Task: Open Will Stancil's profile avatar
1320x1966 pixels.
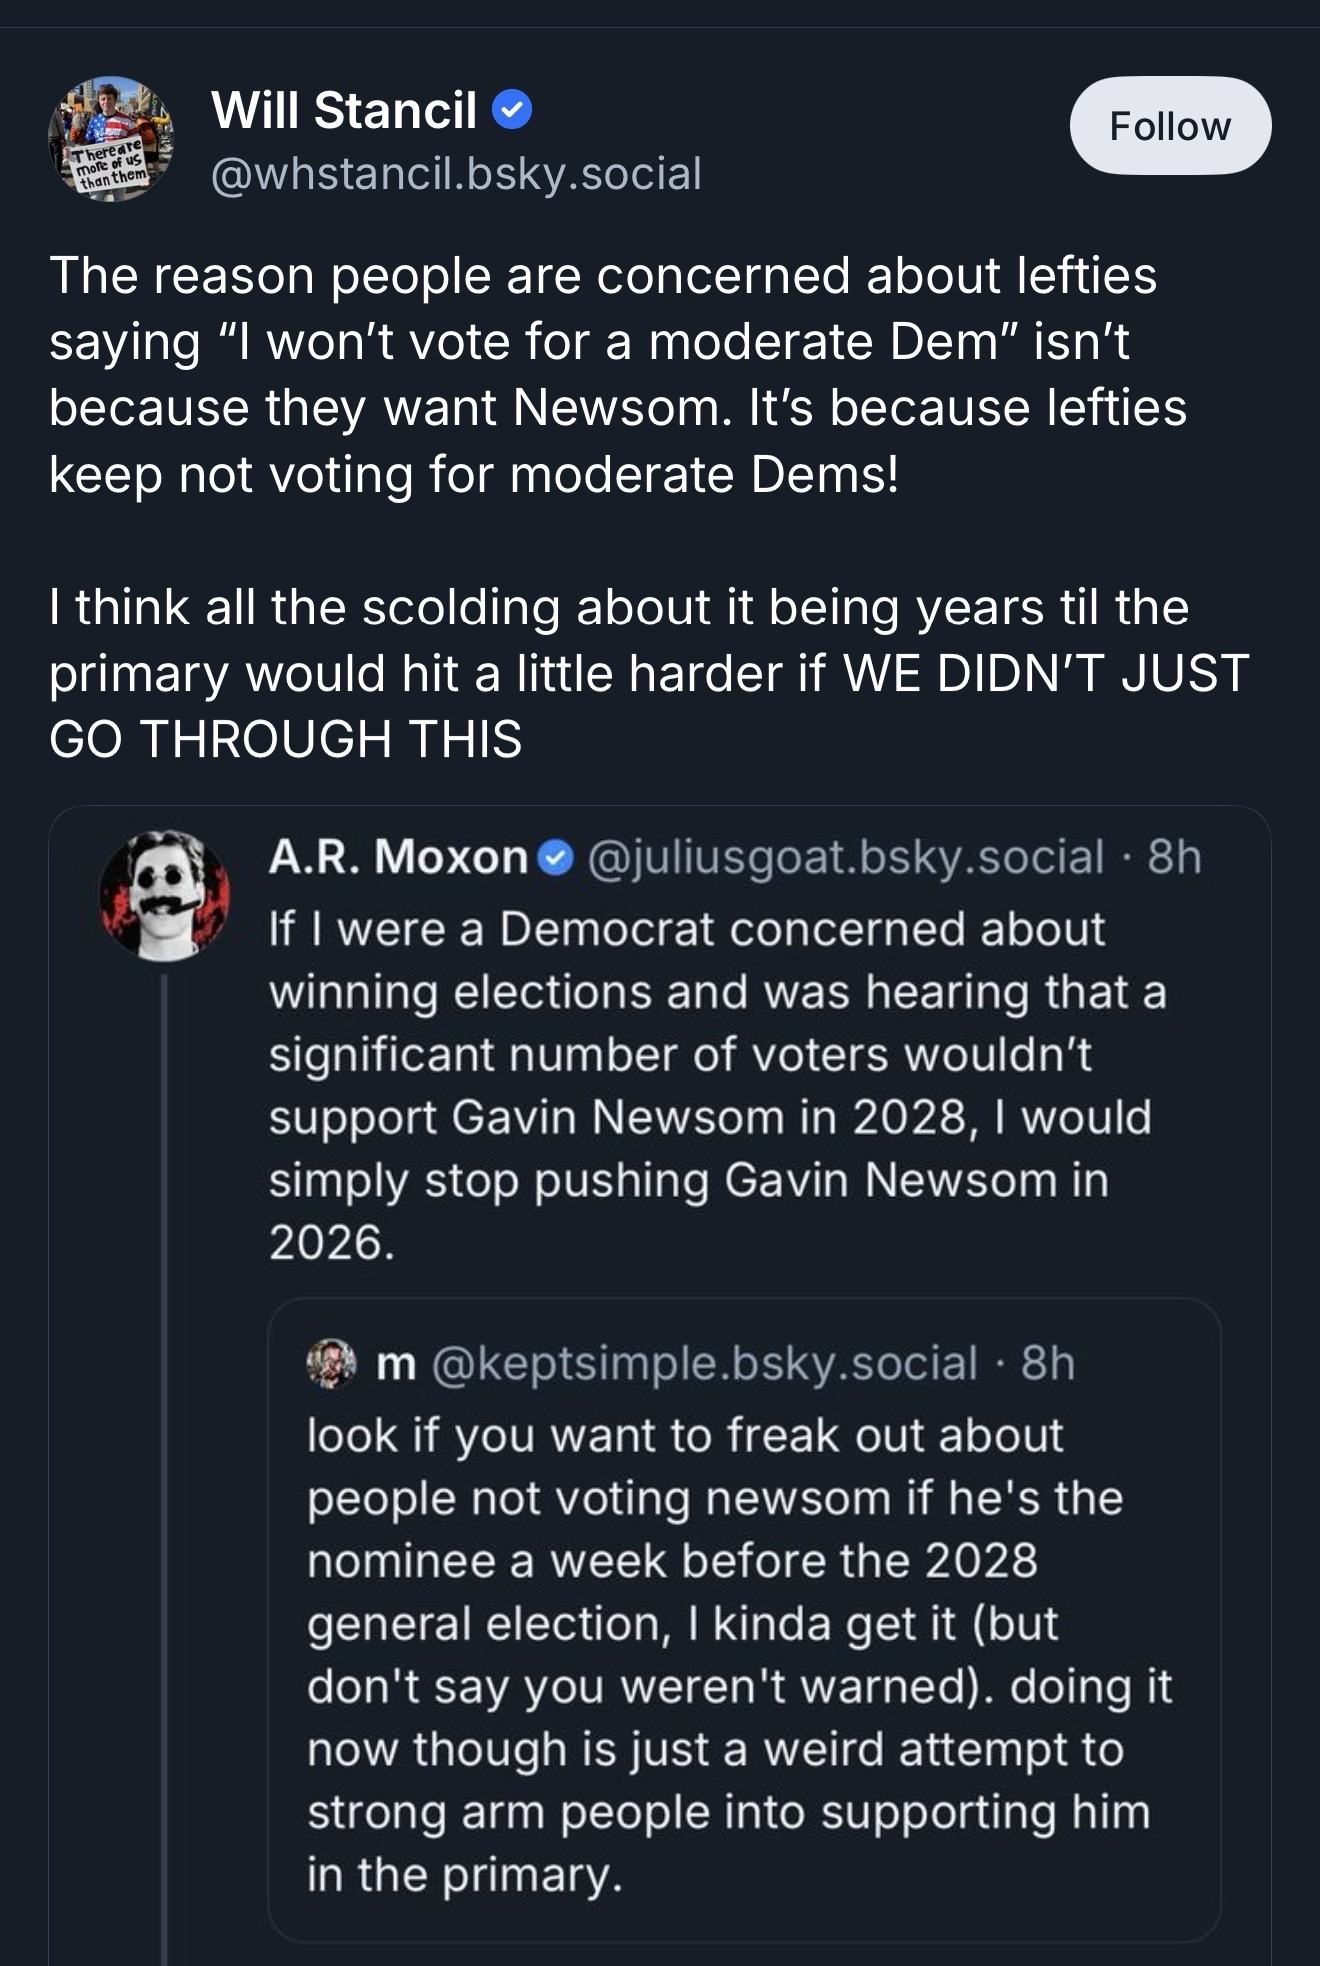Action: pos(110,139)
